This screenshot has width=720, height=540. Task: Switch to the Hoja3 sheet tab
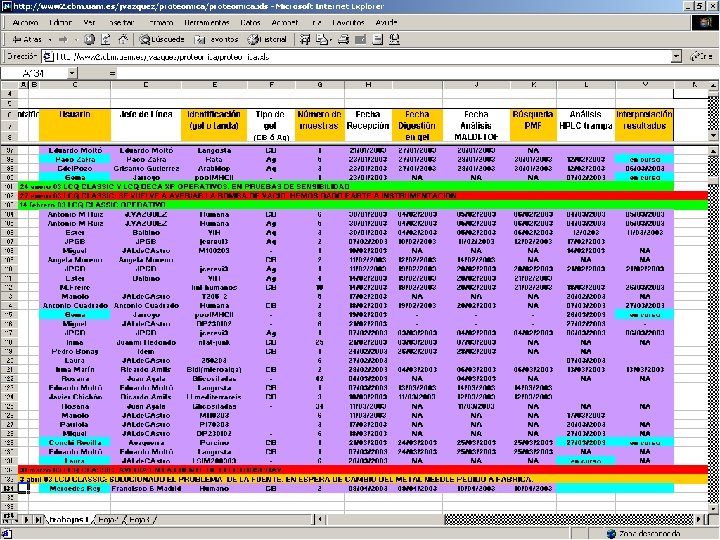click(x=141, y=520)
